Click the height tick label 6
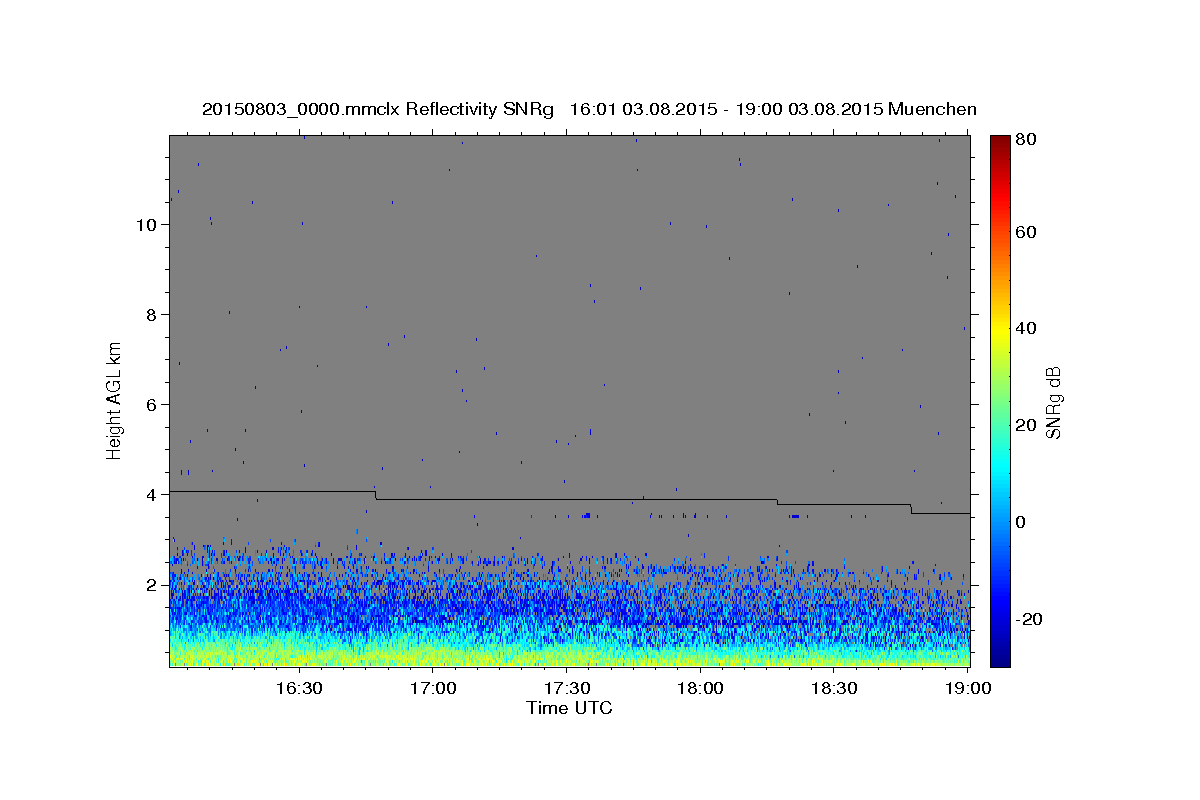 click(152, 405)
